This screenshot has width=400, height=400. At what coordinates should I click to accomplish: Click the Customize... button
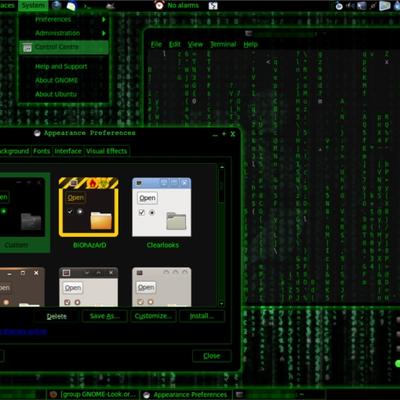tap(153, 316)
